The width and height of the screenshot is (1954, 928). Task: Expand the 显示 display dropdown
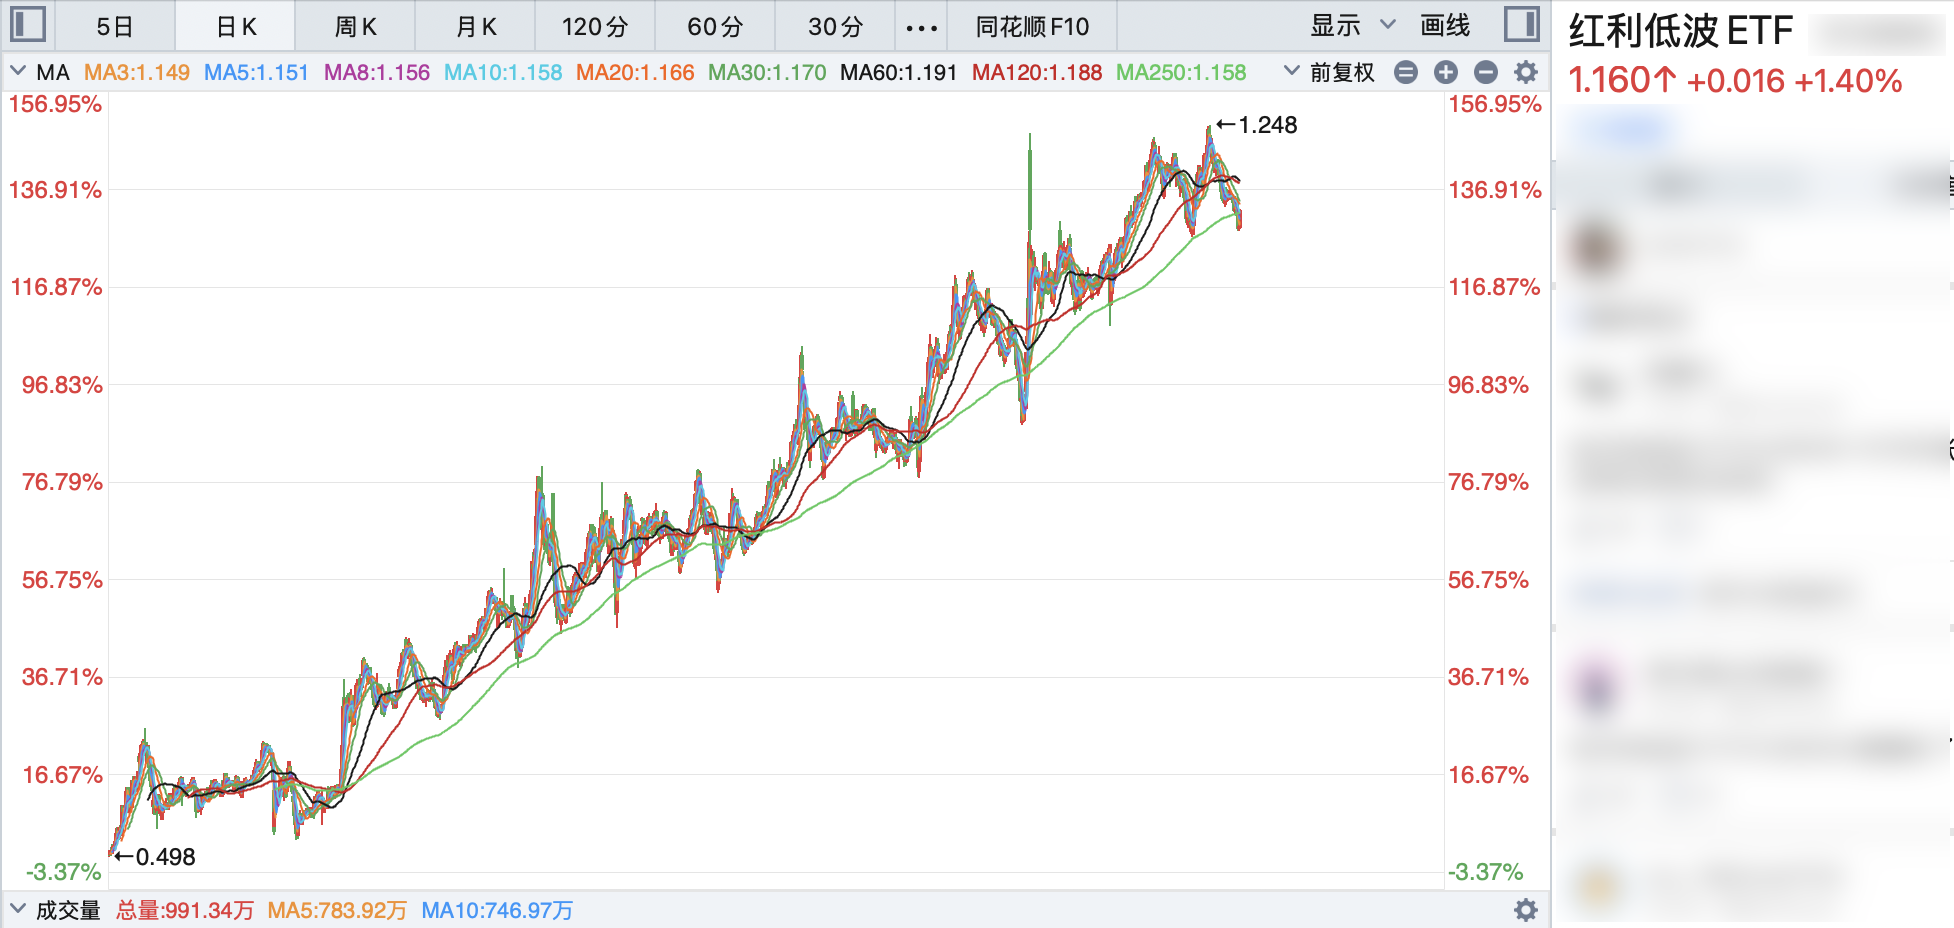tap(1352, 26)
